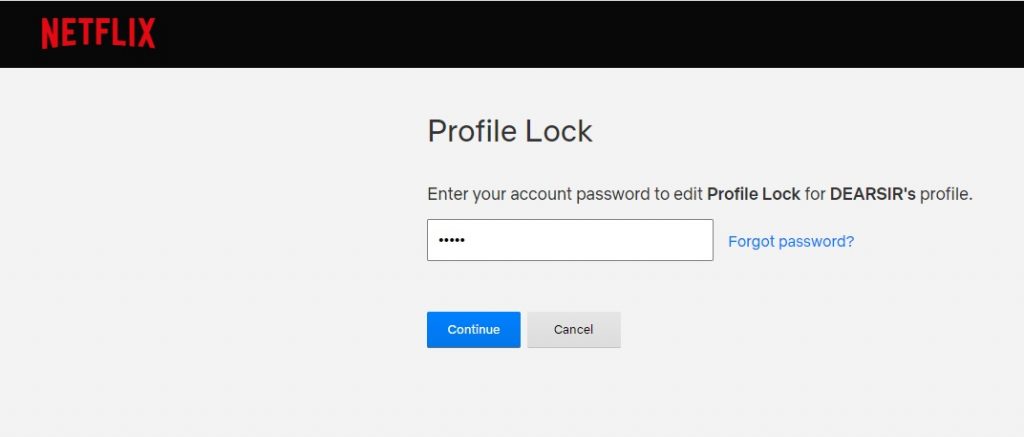Click the bold DEARSIR's profile name
Viewport: 1024px width, 437px height.
pyautogui.click(x=873, y=194)
